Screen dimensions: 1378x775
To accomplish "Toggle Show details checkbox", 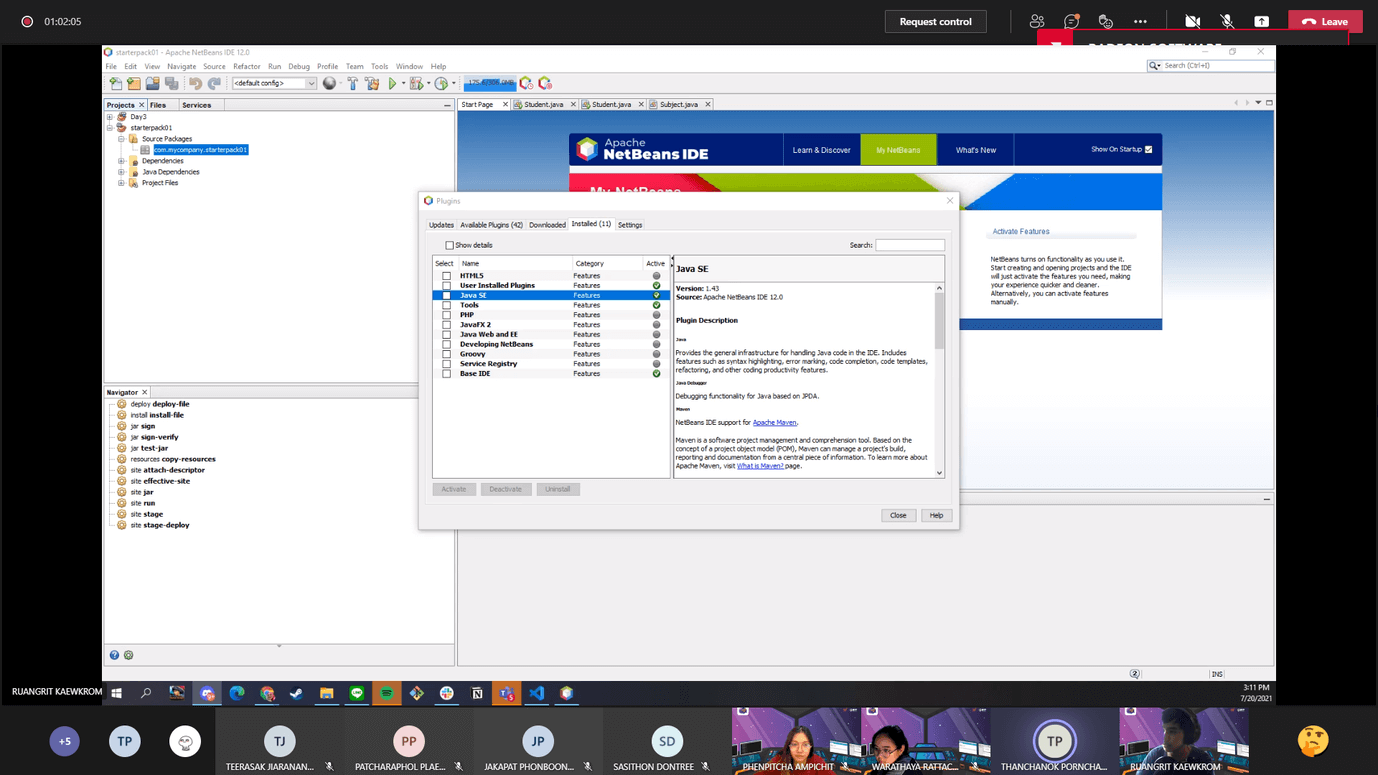I will point(449,245).
